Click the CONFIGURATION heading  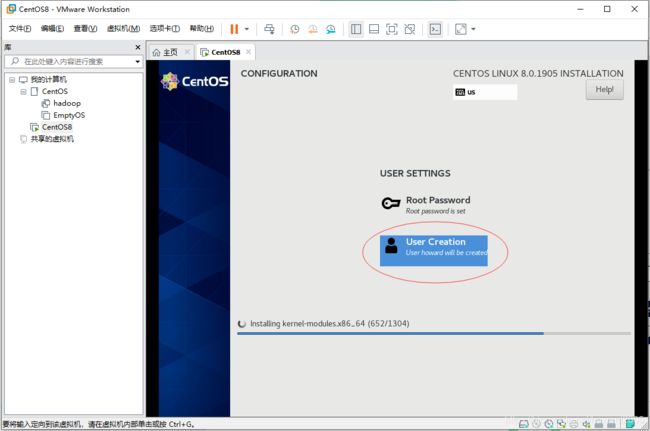279,73
